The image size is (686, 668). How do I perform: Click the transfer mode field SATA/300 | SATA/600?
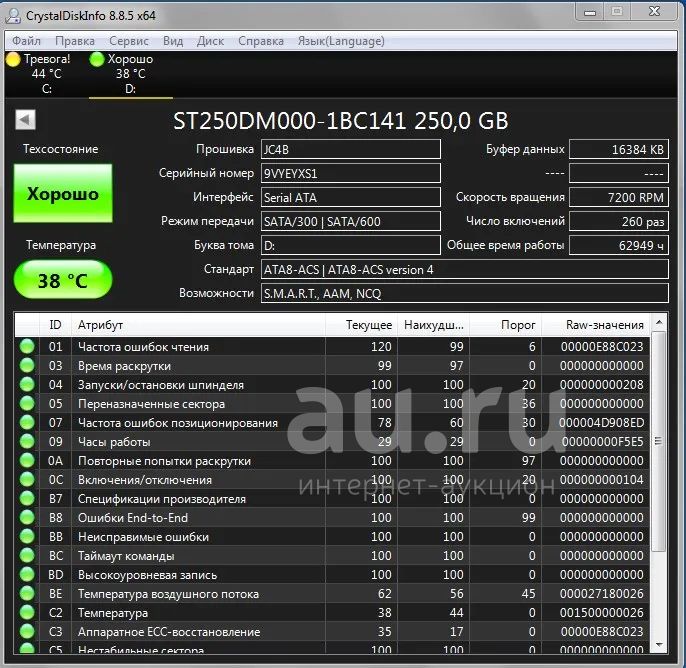click(350, 221)
